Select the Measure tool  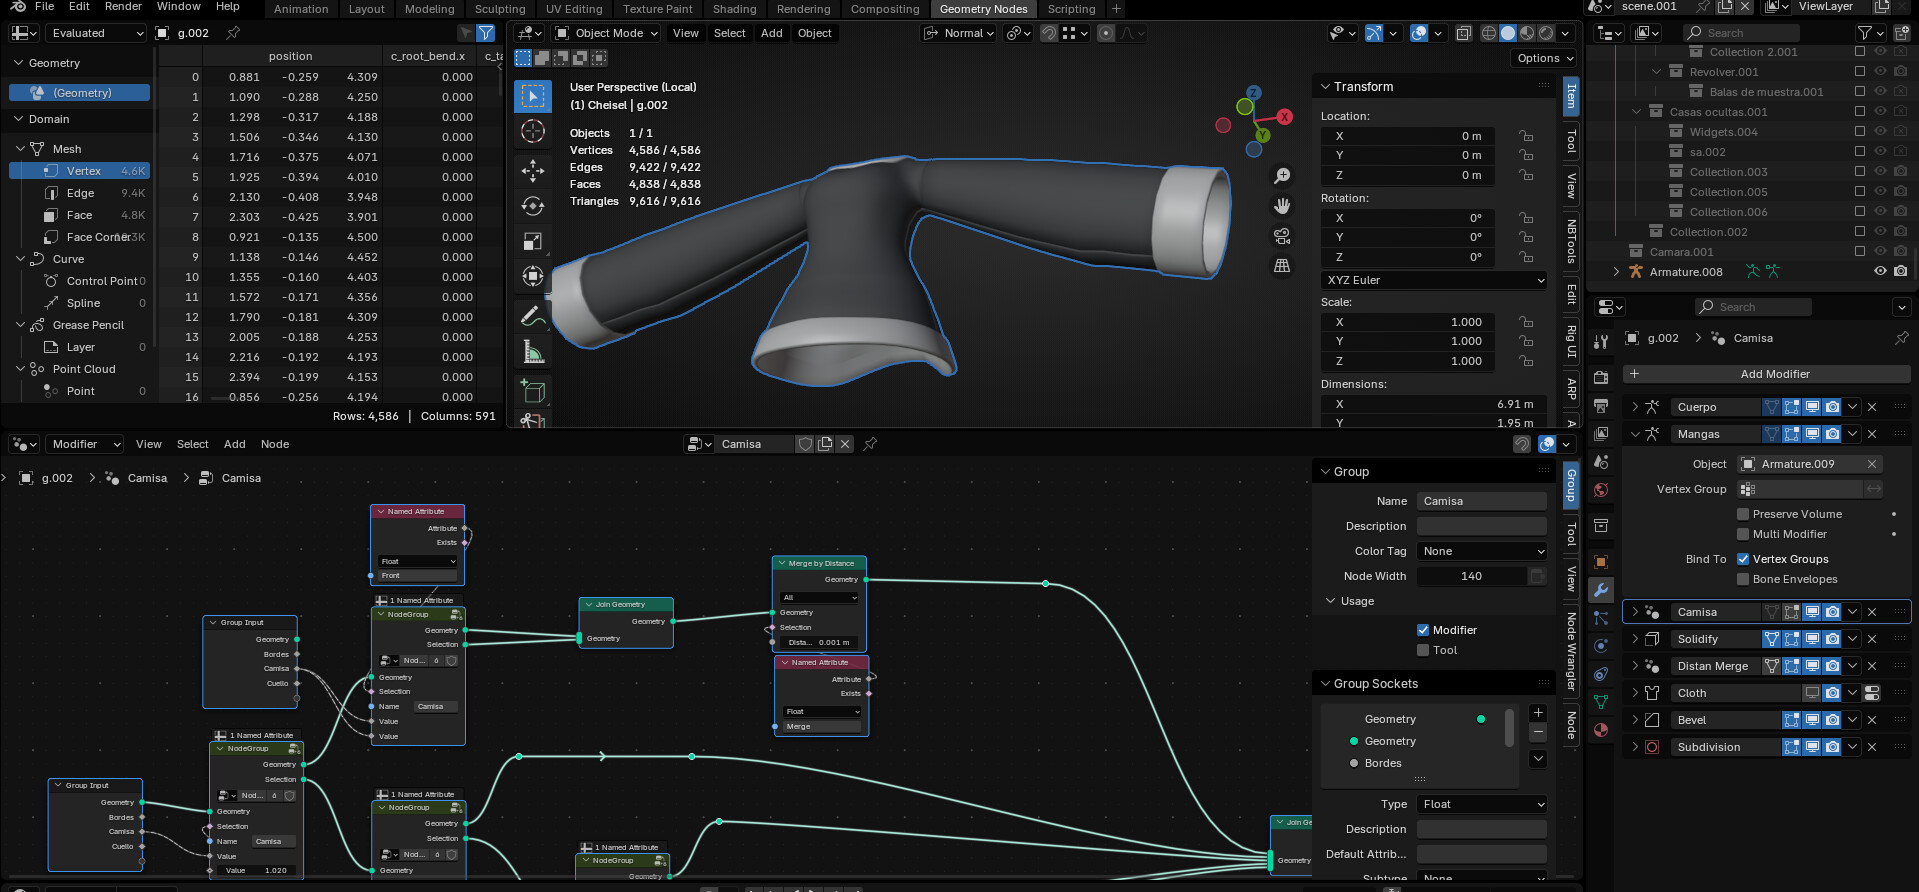(x=533, y=352)
